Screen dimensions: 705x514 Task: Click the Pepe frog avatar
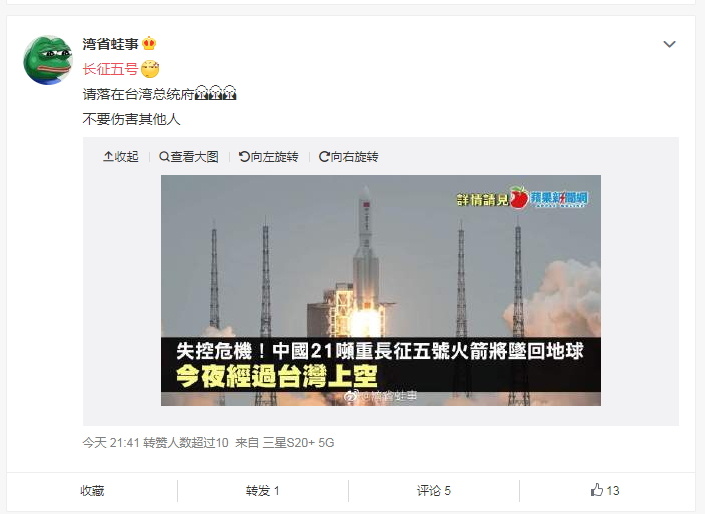click(x=48, y=60)
